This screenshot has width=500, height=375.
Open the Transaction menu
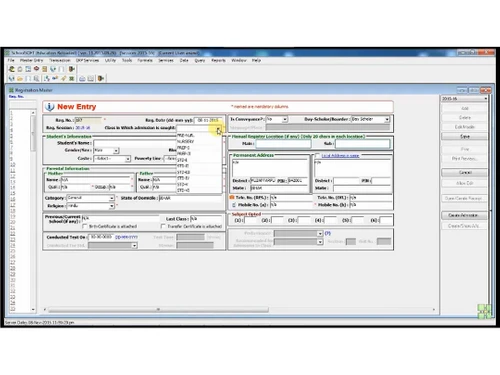[60, 60]
